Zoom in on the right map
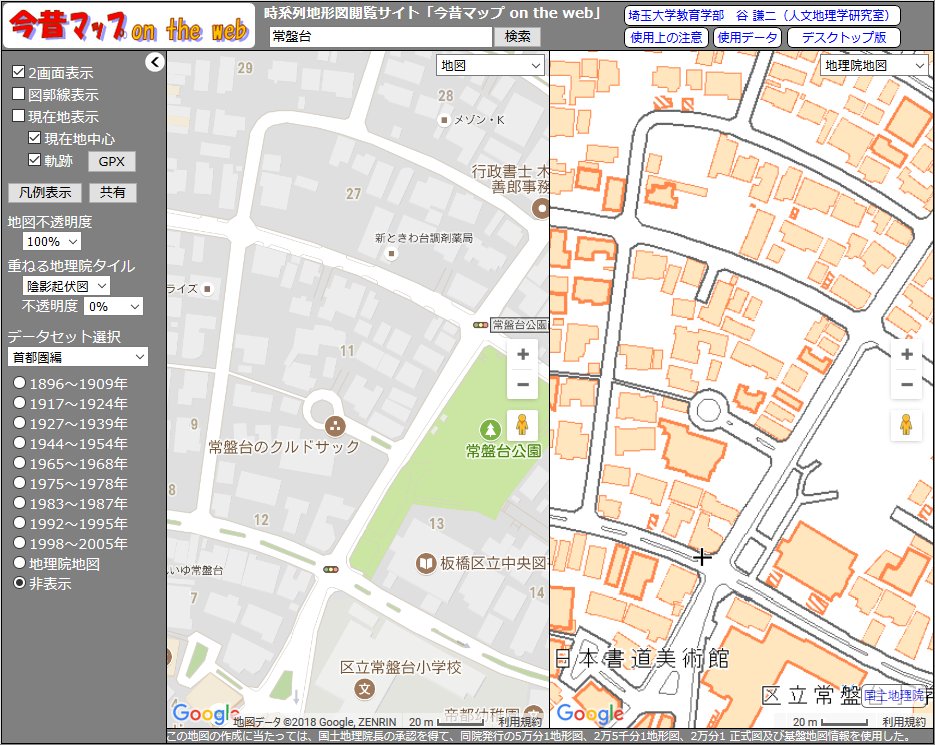935x745 pixels. tap(906, 354)
